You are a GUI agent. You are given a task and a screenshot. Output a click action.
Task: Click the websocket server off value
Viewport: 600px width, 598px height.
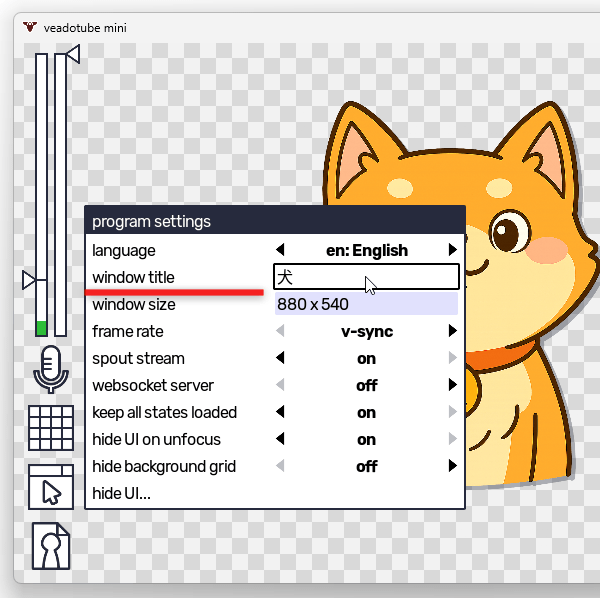pyautogui.click(x=367, y=385)
